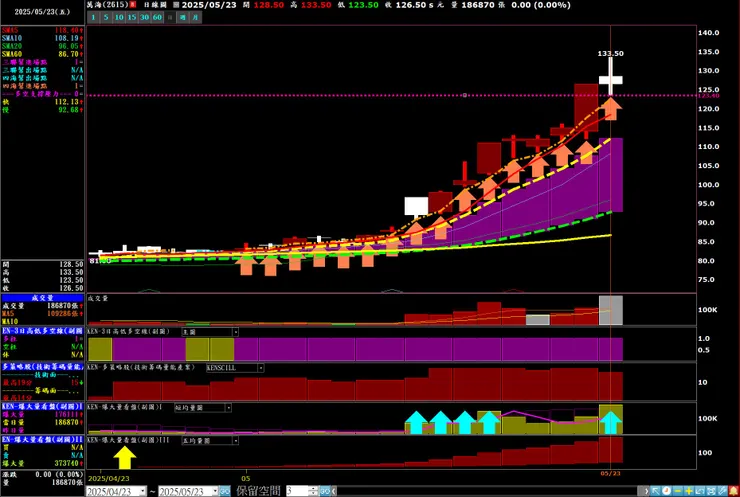Click the round clock icon in bottom toolbar
Viewport: 740px width, 497px height.
coord(666,491)
